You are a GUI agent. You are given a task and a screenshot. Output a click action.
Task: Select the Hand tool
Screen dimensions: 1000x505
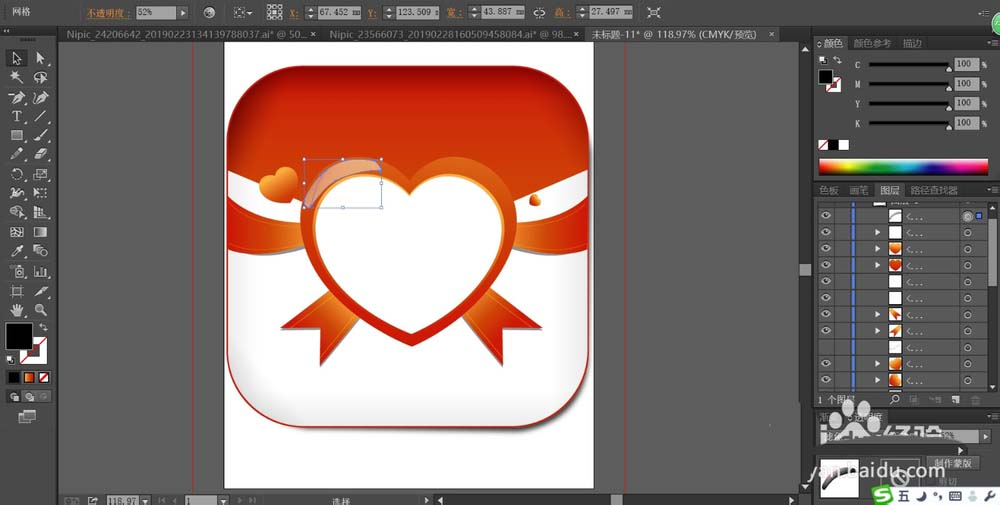pyautogui.click(x=17, y=311)
